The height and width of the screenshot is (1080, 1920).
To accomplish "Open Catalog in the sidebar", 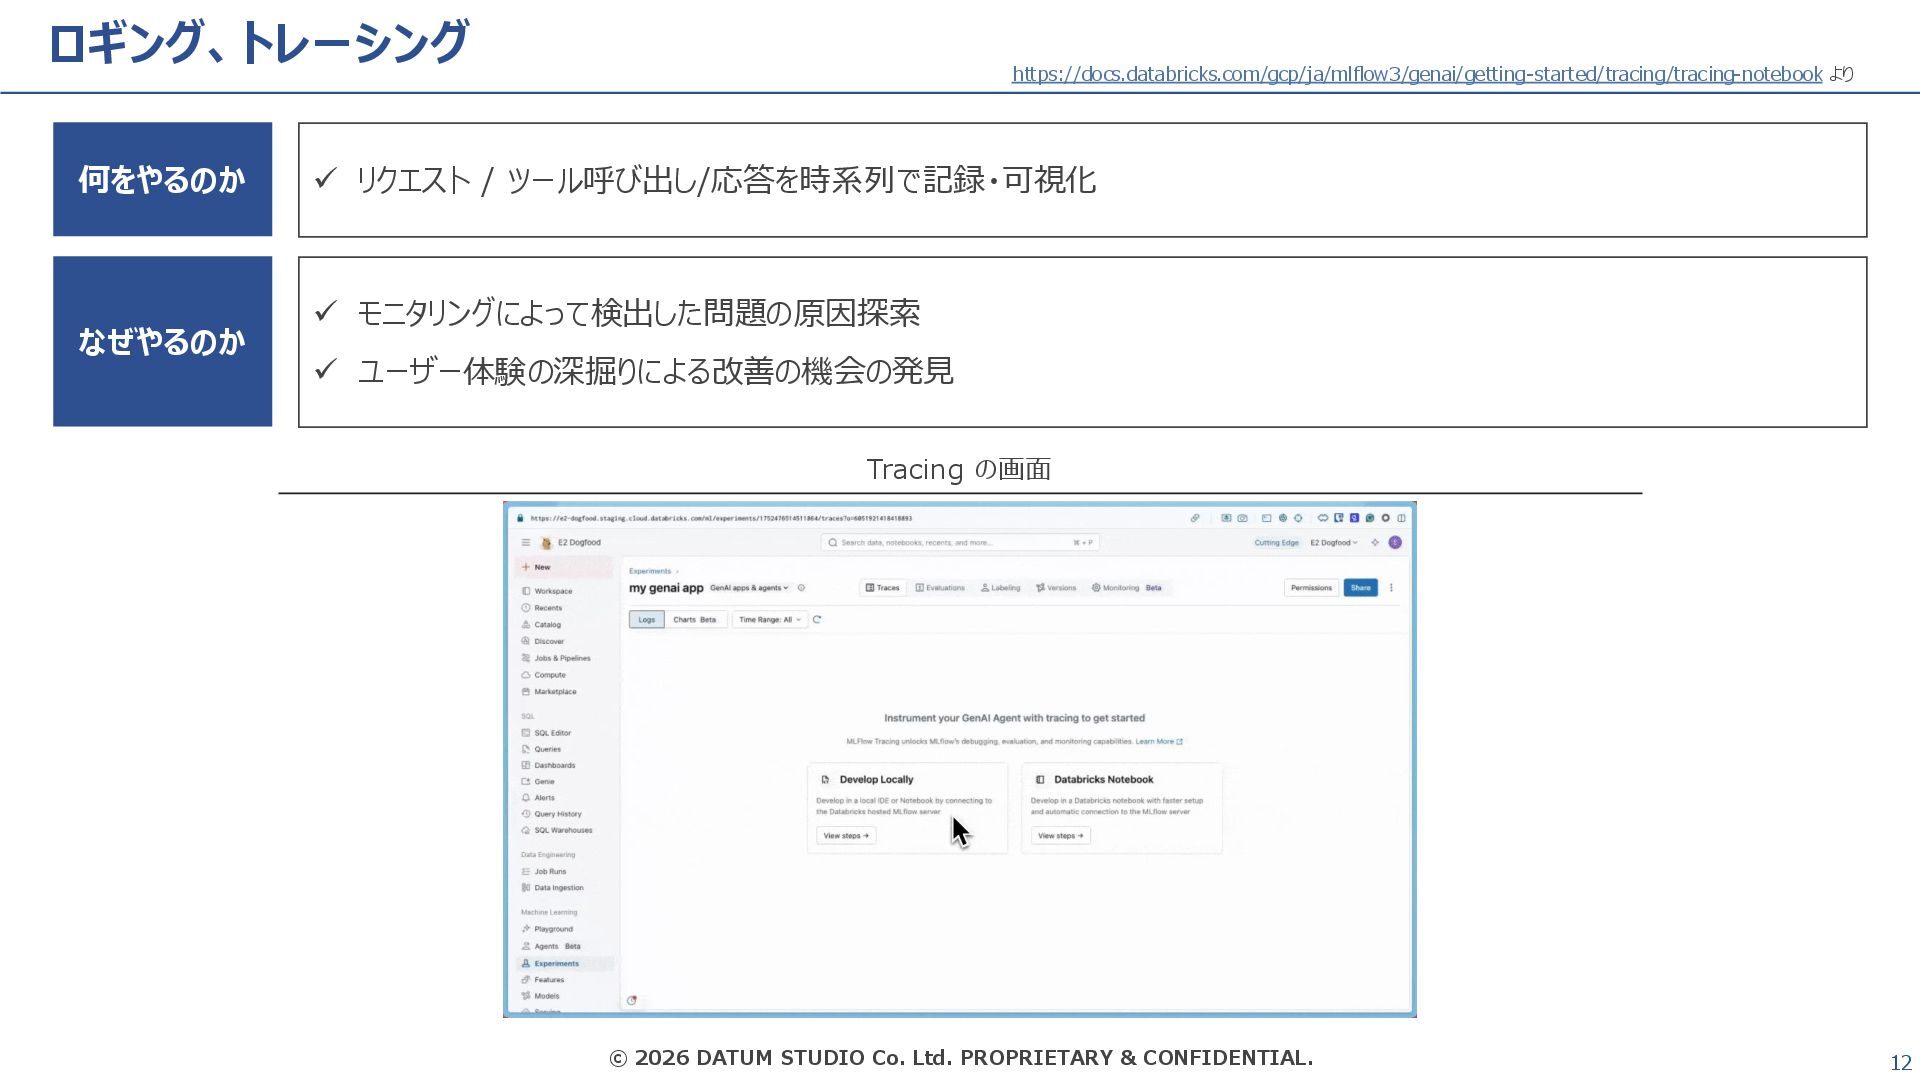I will pyautogui.click(x=547, y=625).
